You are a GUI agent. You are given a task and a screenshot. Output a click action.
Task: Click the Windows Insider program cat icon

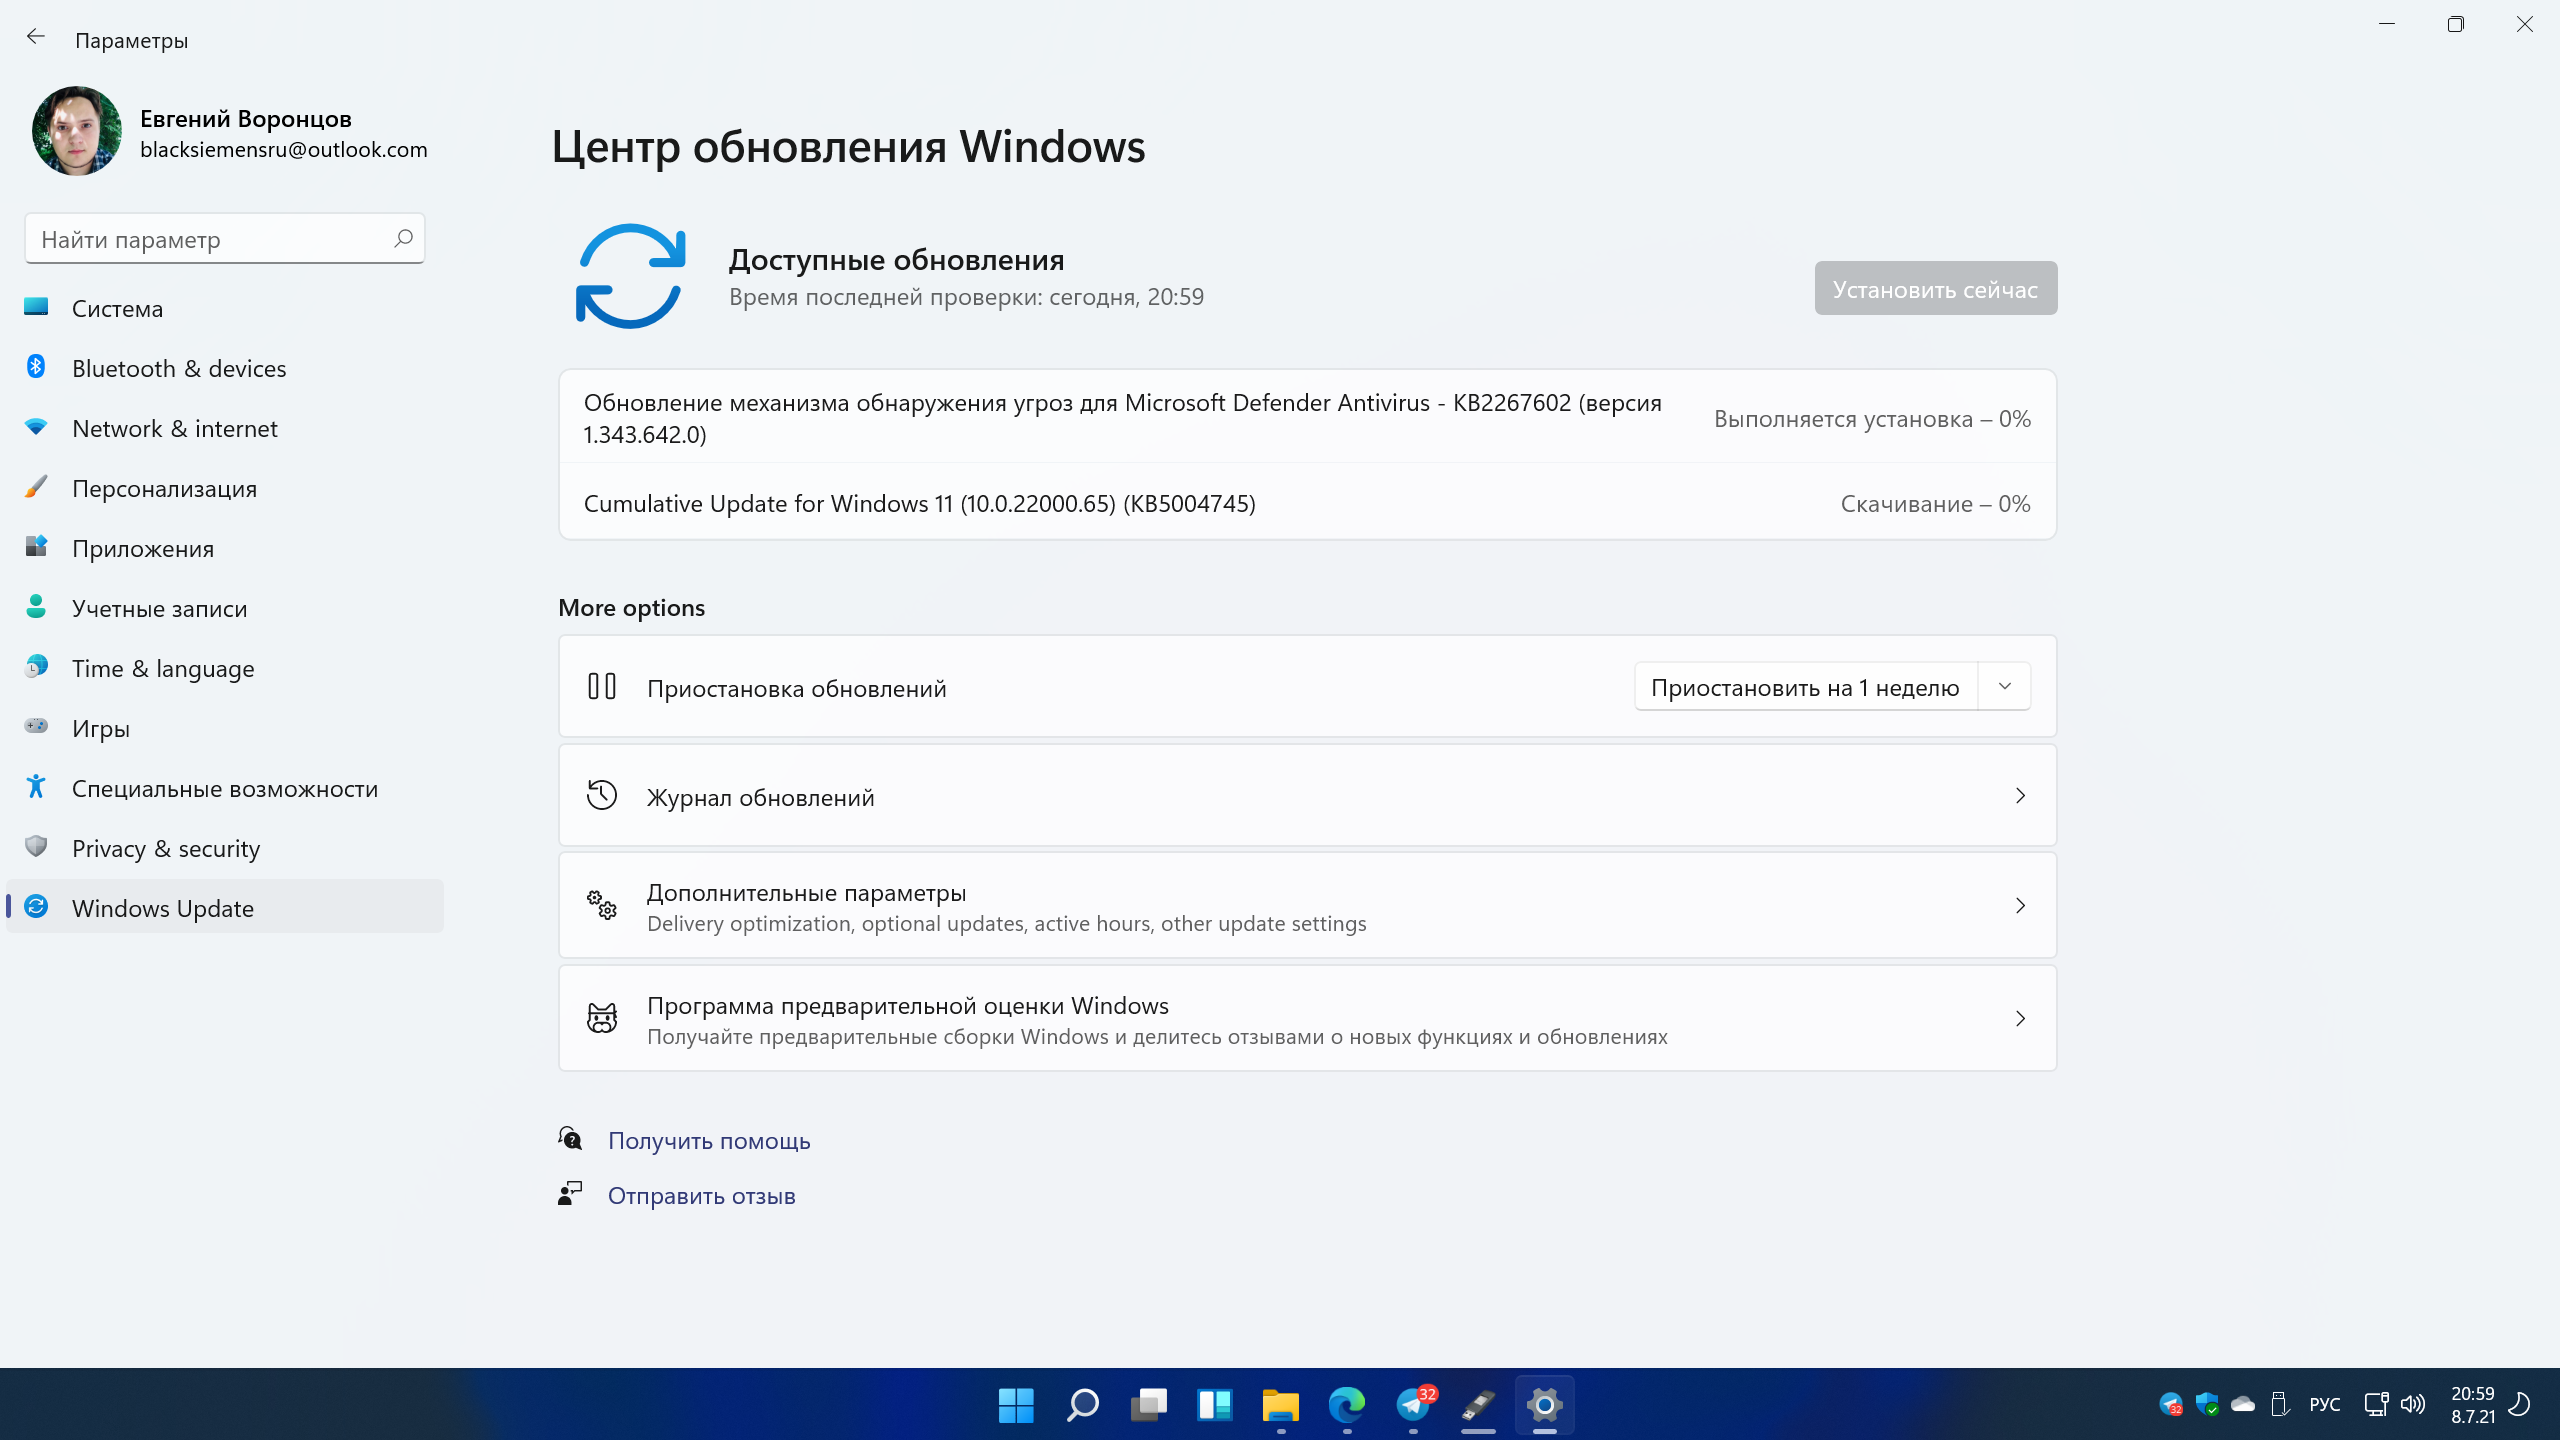point(602,1018)
